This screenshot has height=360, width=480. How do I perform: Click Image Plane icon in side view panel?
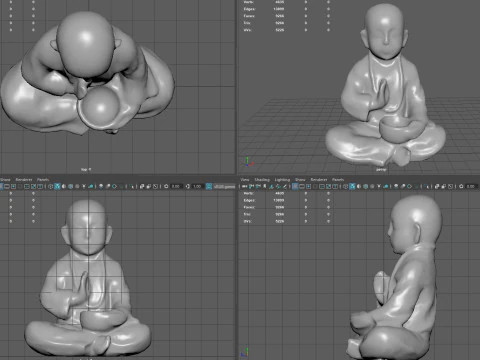click(x=271, y=186)
